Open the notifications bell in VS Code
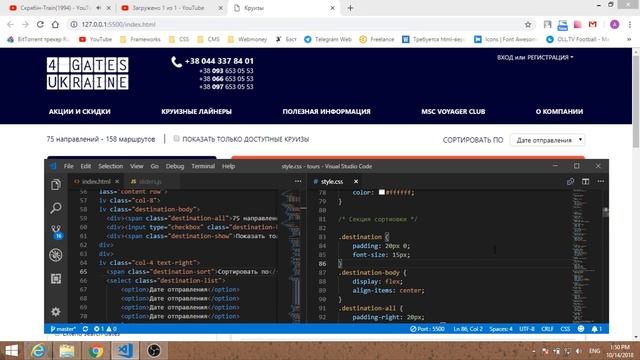 click(x=596, y=329)
